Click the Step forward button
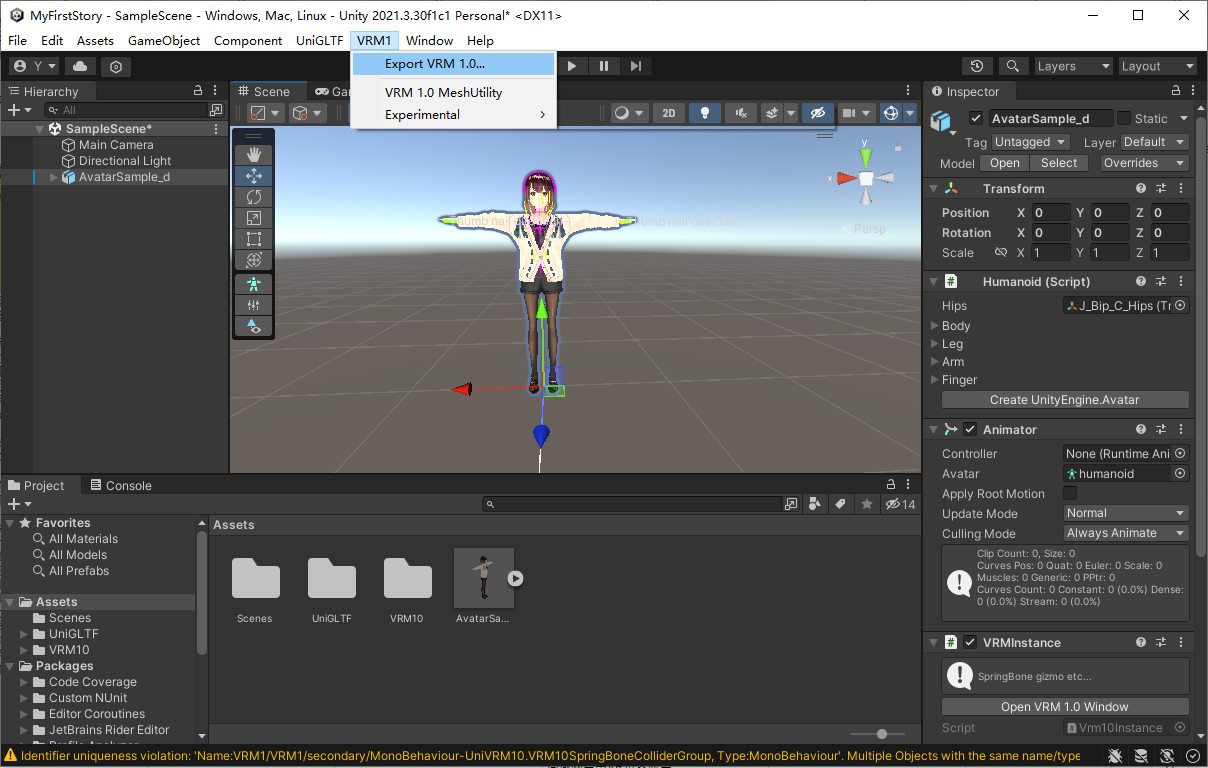 click(x=636, y=66)
